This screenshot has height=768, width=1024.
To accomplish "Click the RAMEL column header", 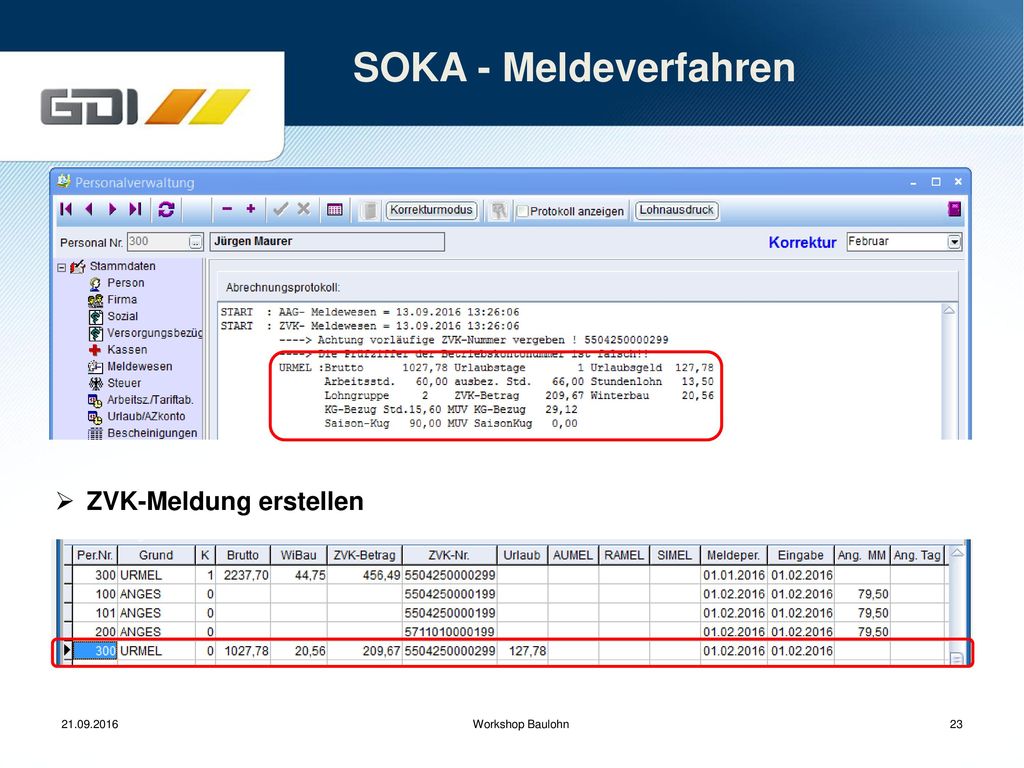I will coord(624,555).
